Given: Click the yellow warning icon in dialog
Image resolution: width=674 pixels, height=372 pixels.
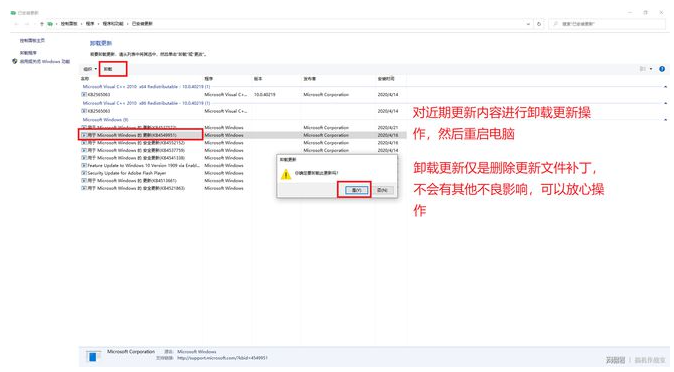Looking at the screenshot, I should (x=286, y=174).
